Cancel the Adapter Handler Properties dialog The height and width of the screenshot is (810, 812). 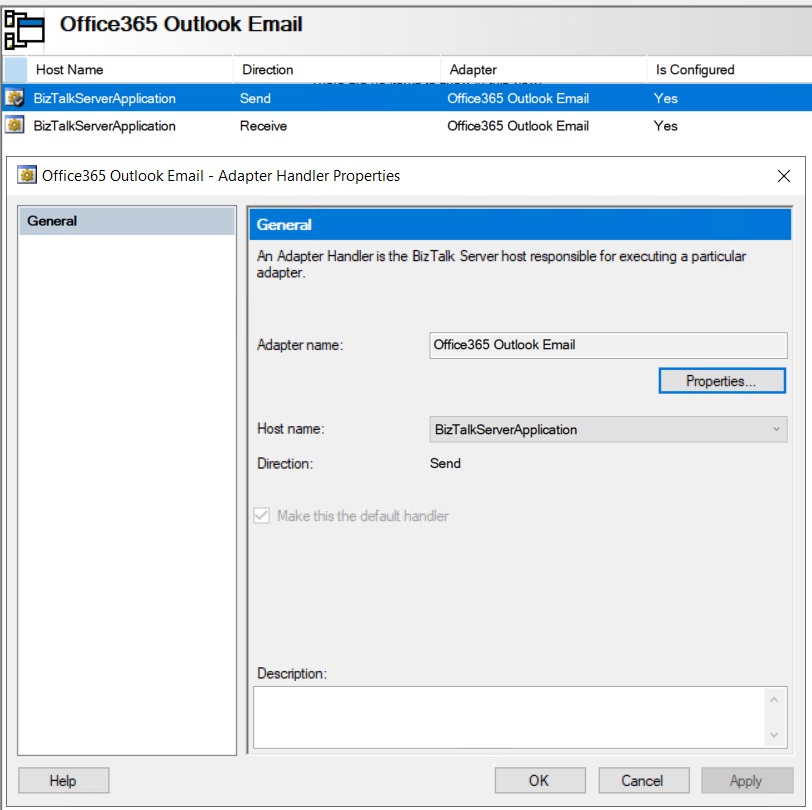[x=643, y=780]
